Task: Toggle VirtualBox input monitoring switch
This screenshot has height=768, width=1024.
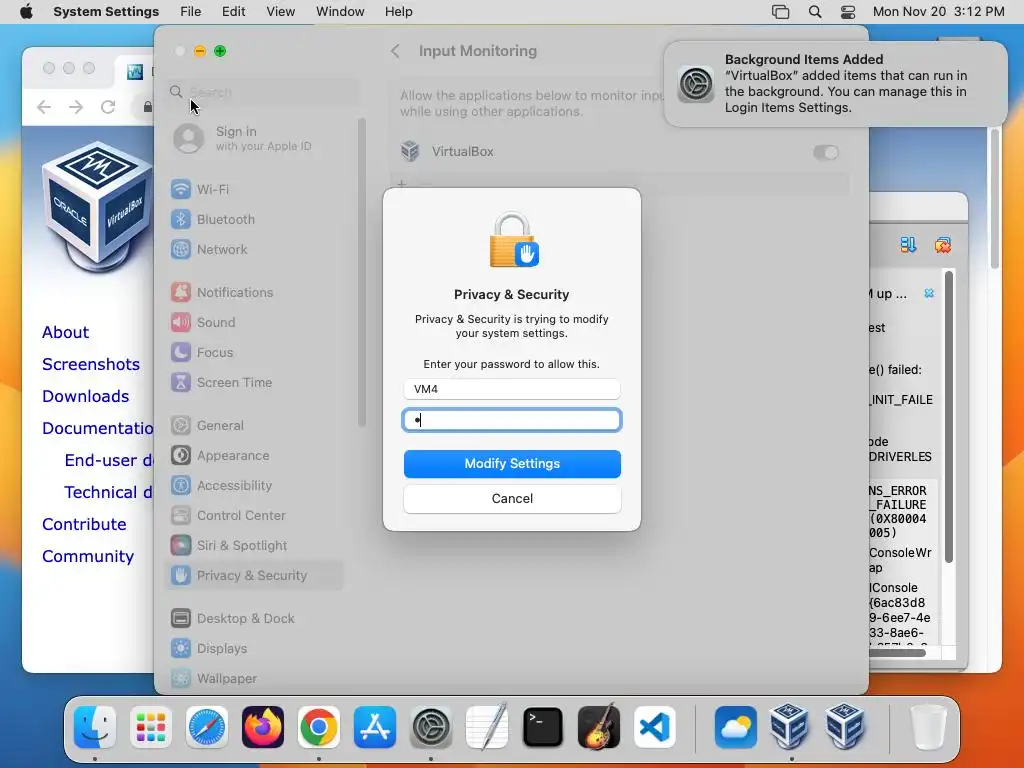Action: point(825,152)
